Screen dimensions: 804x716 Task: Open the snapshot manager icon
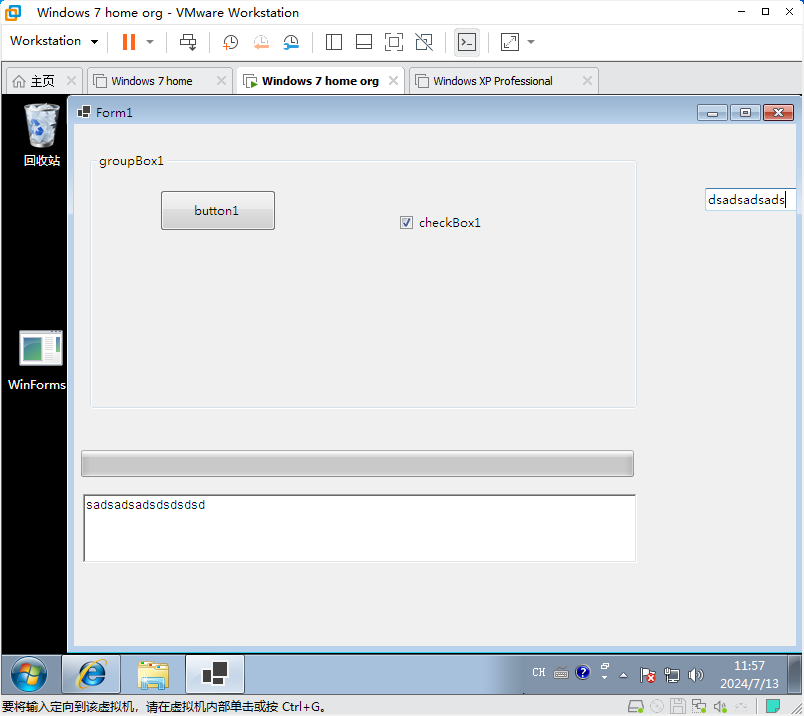pyautogui.click(x=291, y=42)
